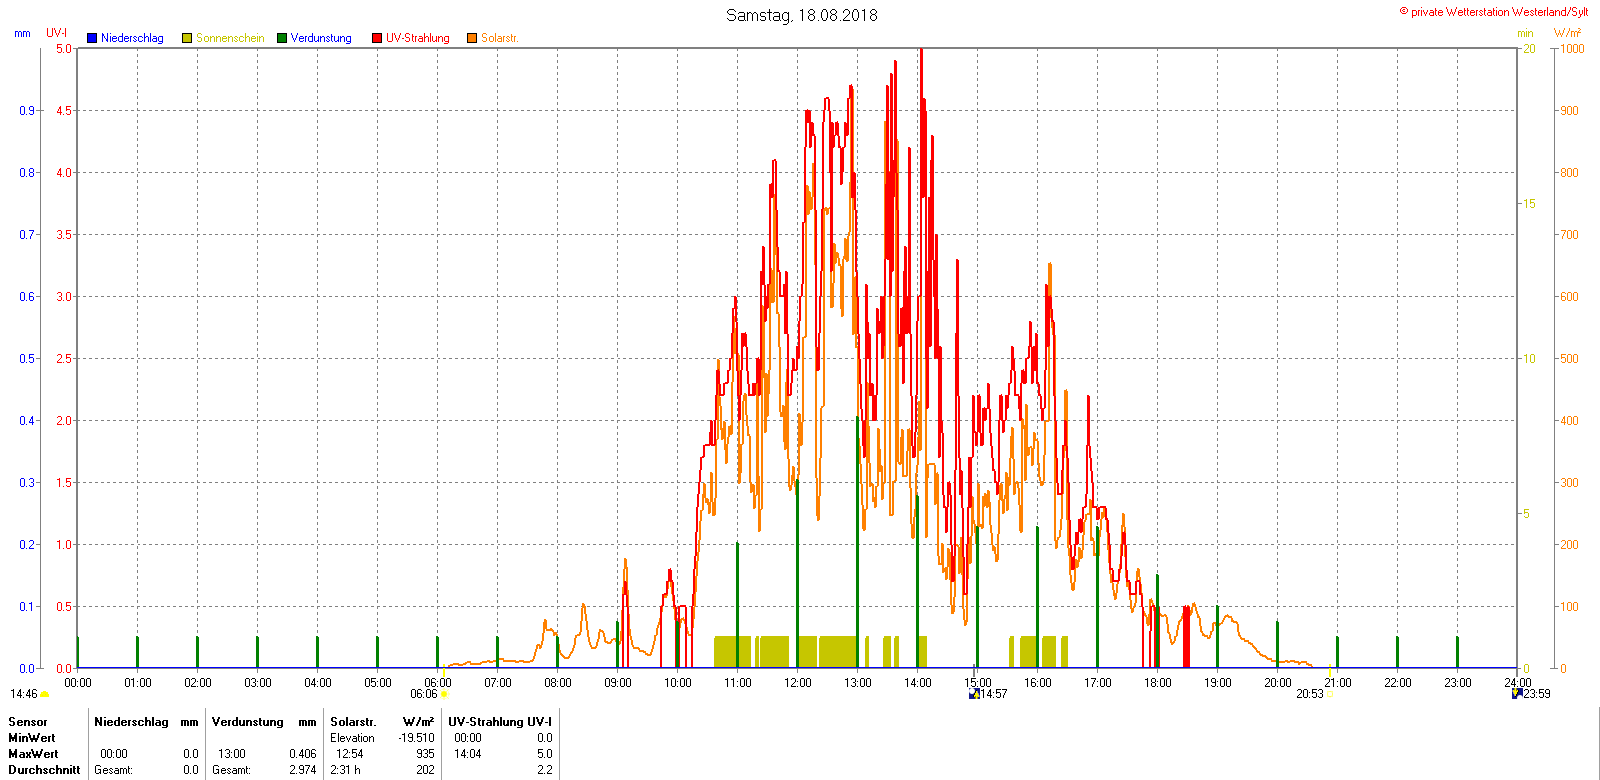Click the sunset marker beside 20:53
The image size is (1600, 780).
(1330, 694)
